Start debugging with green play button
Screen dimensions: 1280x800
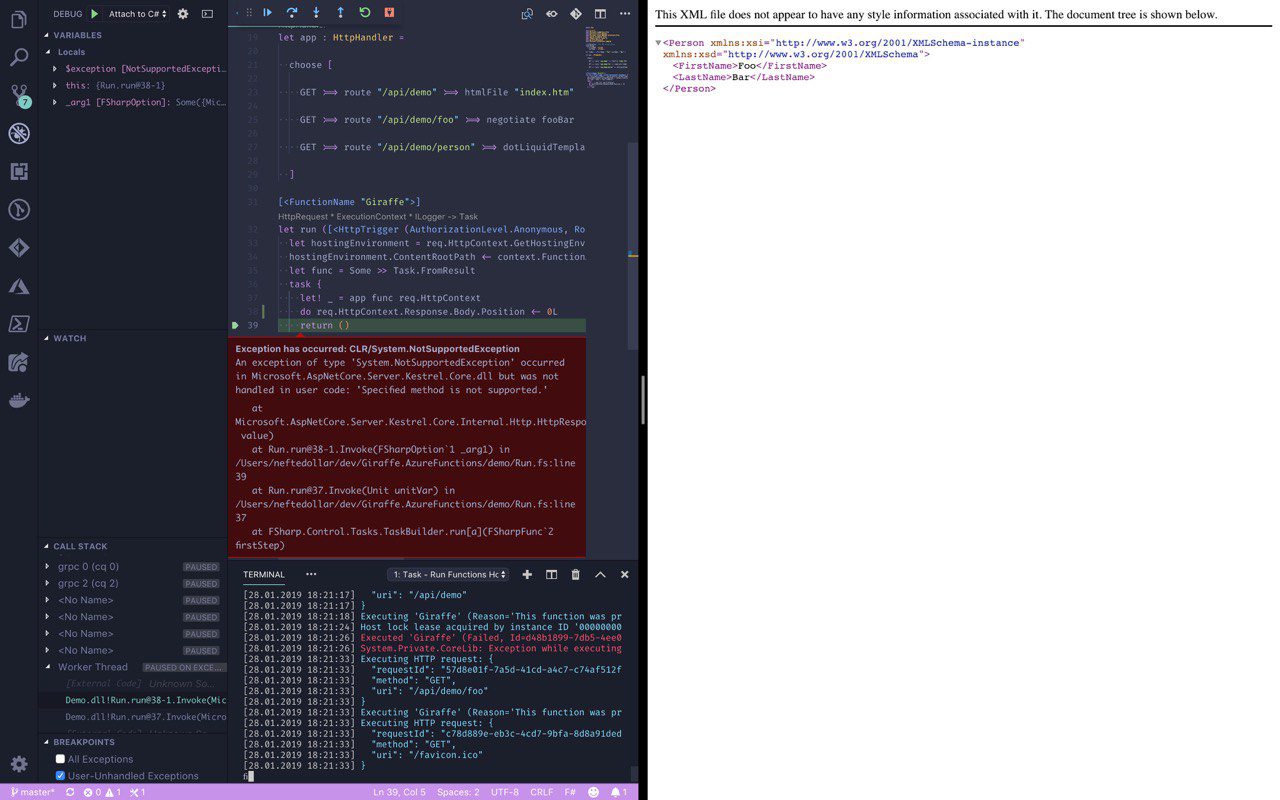point(94,14)
